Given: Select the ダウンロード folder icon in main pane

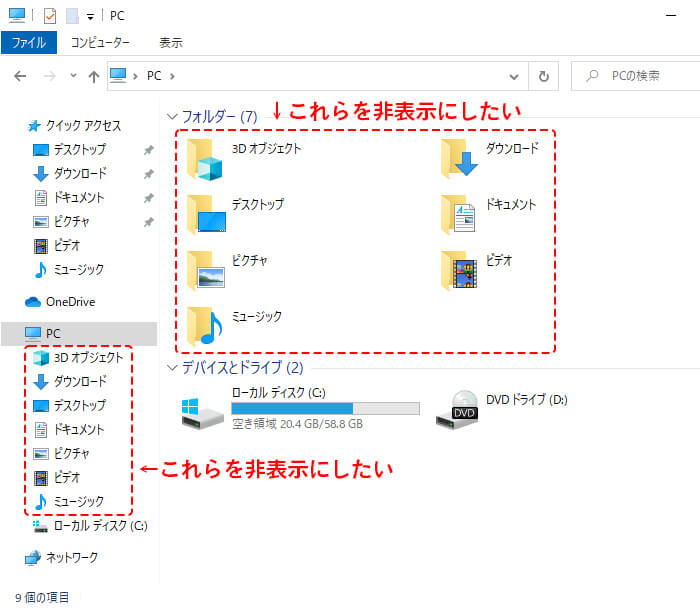Looking at the screenshot, I should point(459,159).
